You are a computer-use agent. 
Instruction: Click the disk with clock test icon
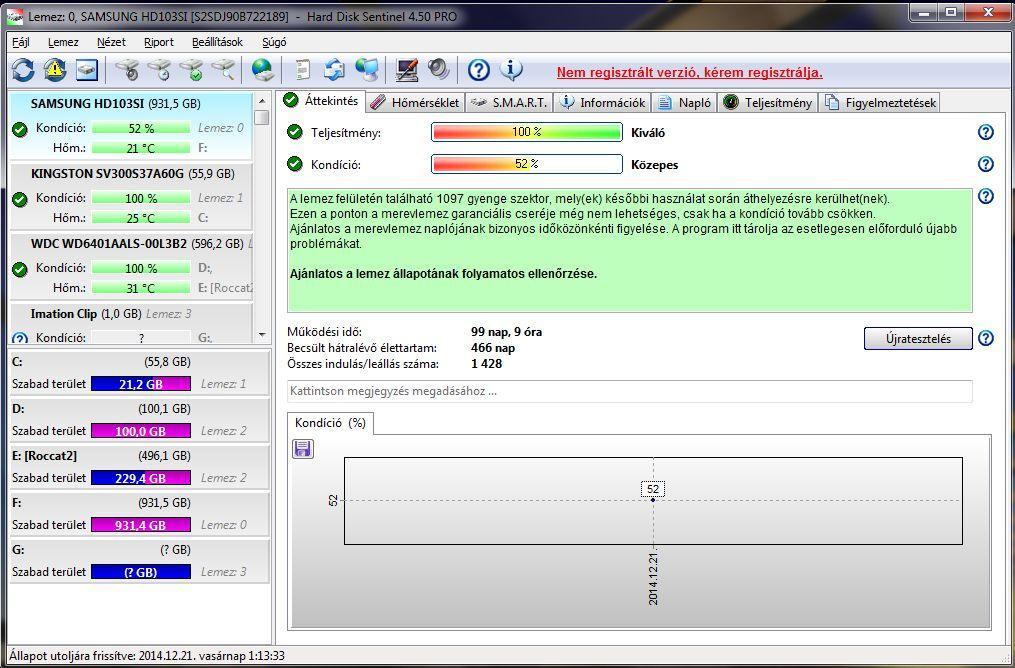159,70
